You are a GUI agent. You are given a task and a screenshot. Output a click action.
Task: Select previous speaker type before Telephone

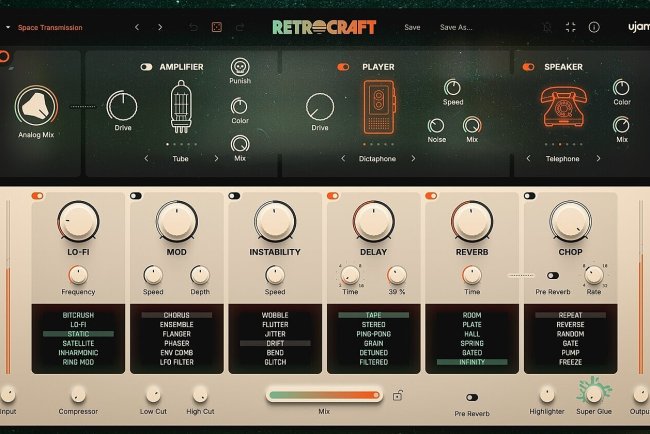(x=528, y=158)
